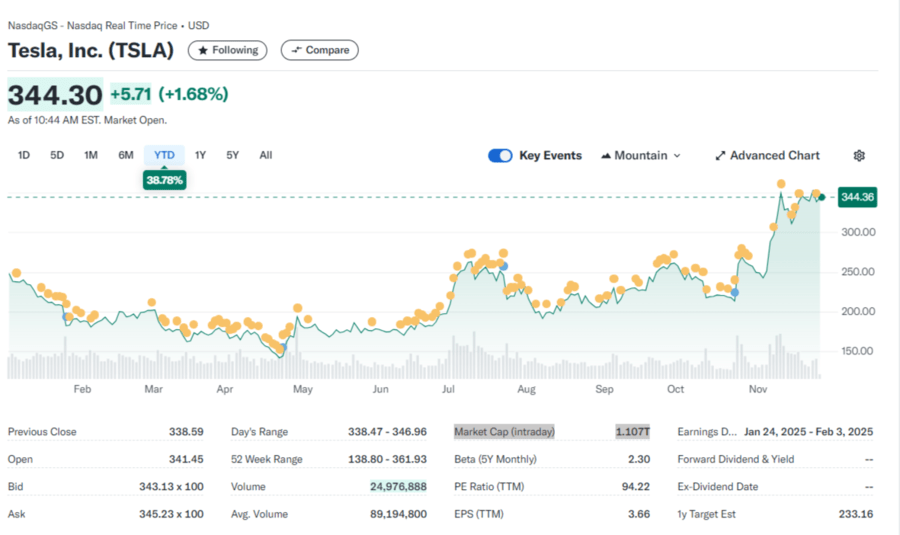
Task: Click the 38.78% YTD return badge
Action: (x=164, y=180)
